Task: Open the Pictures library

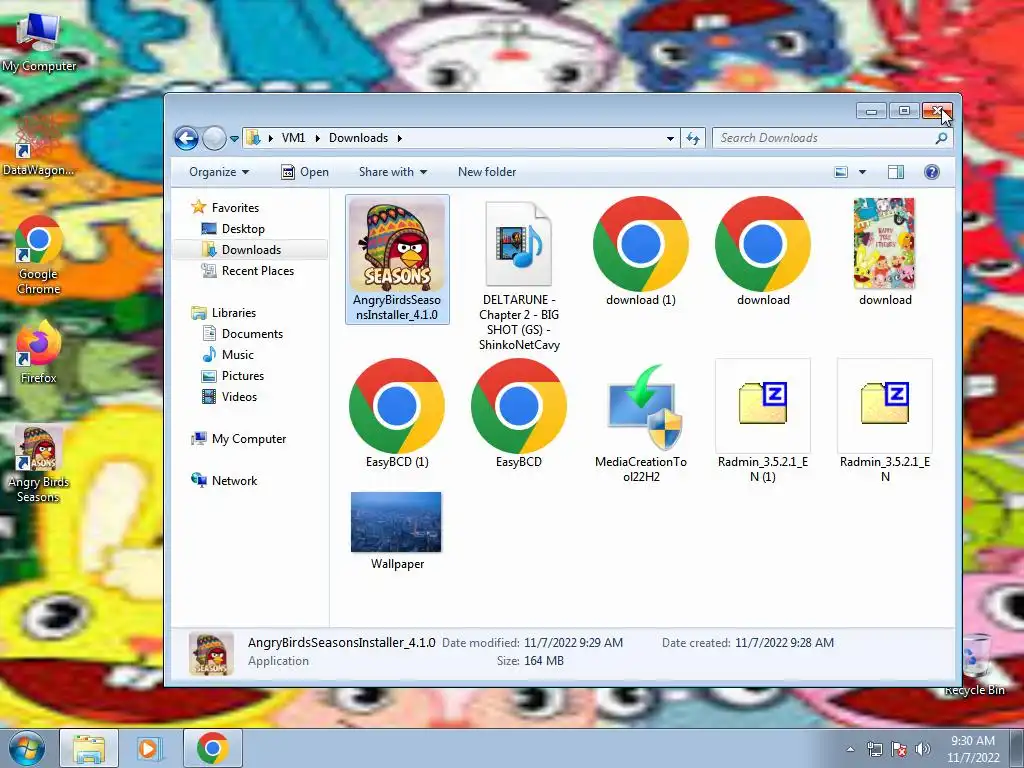Action: point(242,376)
